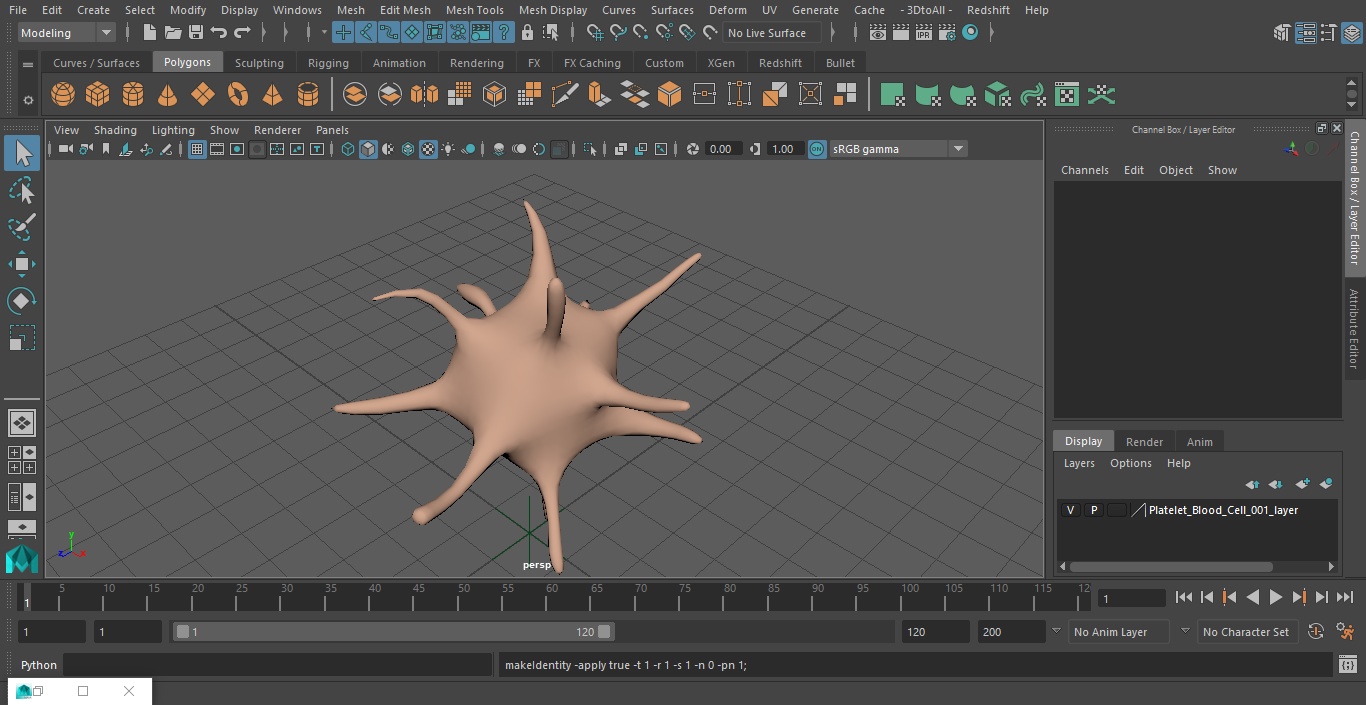This screenshot has height=705, width=1366.
Task: Open the Attribute Editor side tab
Action: click(x=1355, y=329)
